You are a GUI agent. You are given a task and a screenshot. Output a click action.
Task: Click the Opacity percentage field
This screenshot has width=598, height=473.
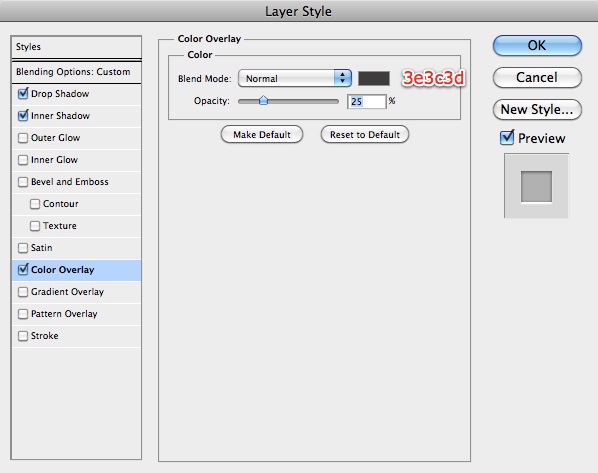click(367, 101)
